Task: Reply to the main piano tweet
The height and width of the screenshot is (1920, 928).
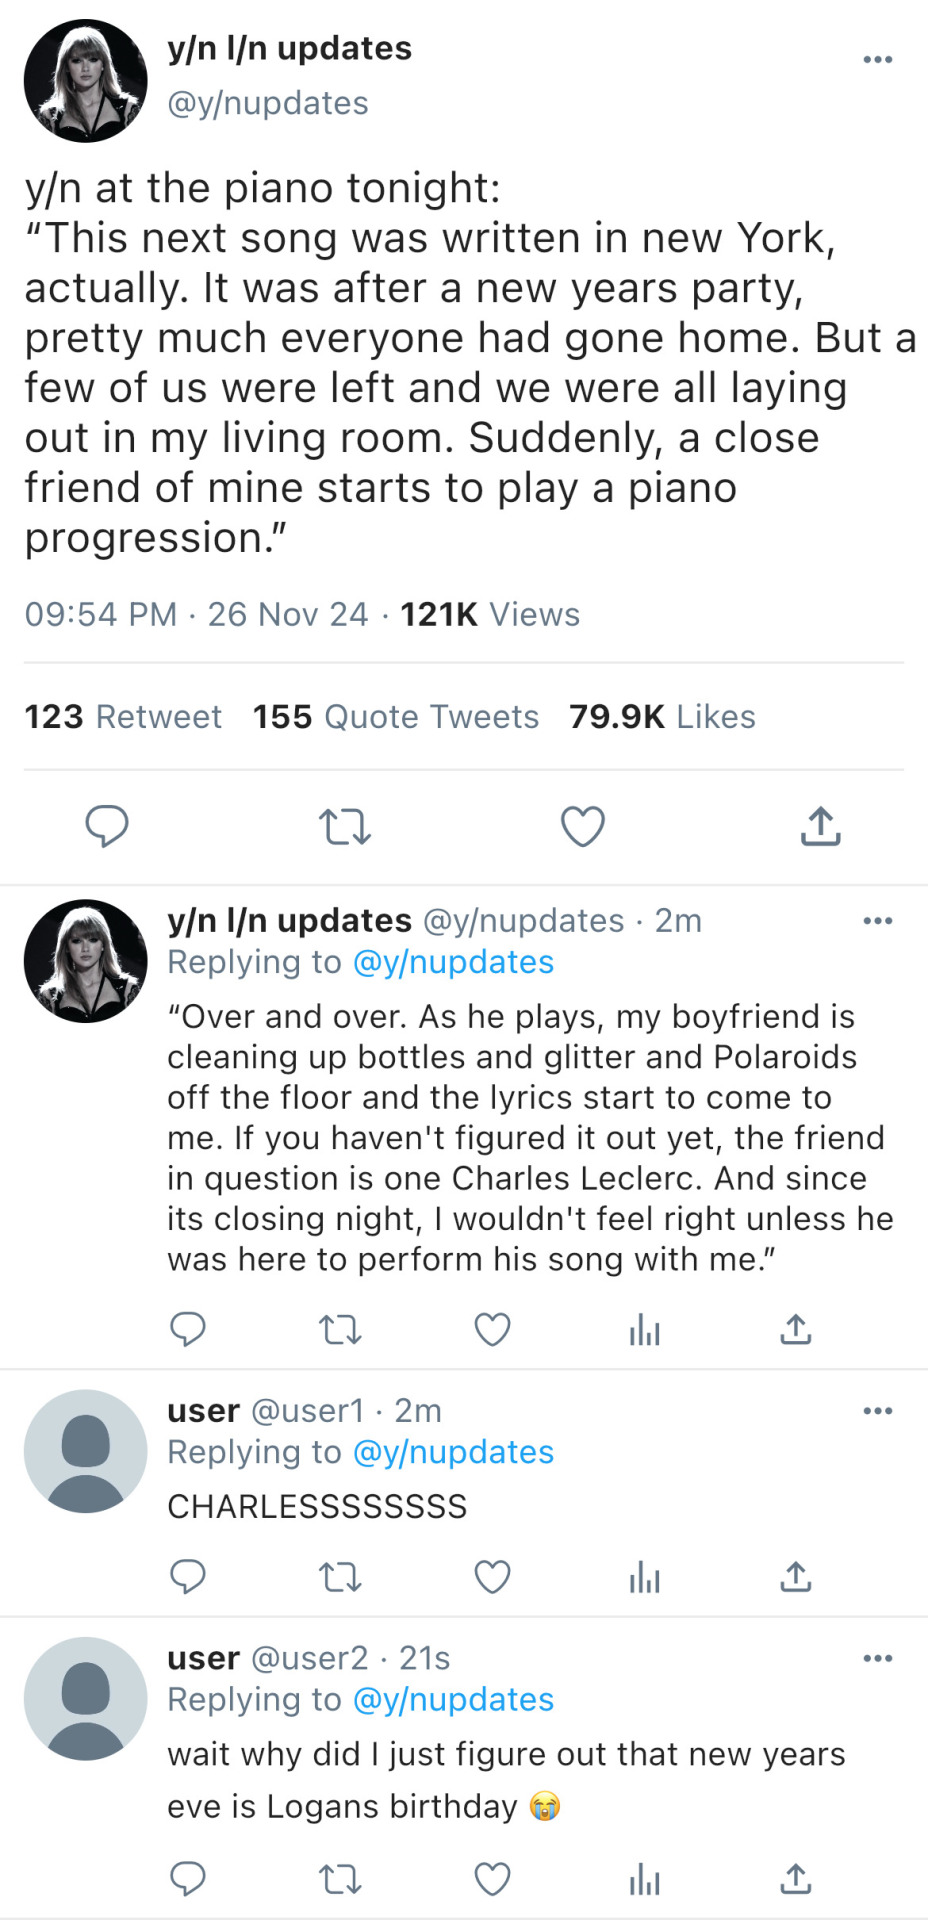Action: coord(106,826)
